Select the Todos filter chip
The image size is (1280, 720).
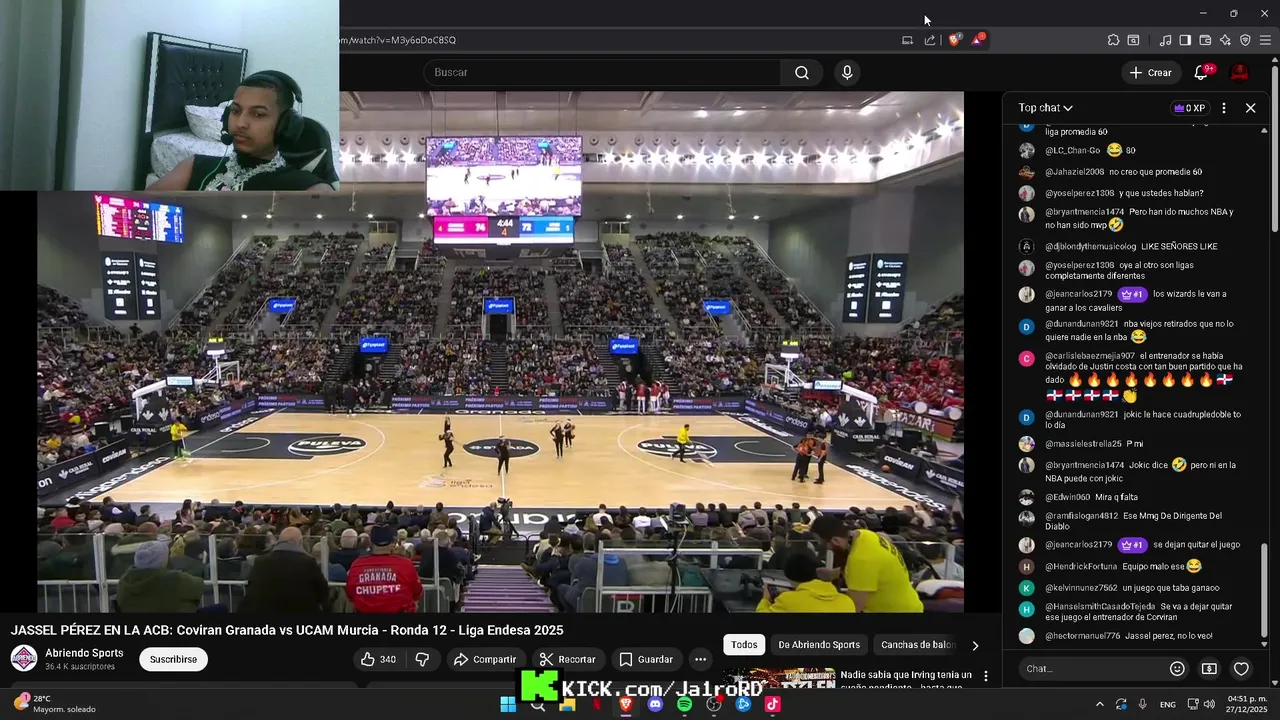point(744,645)
